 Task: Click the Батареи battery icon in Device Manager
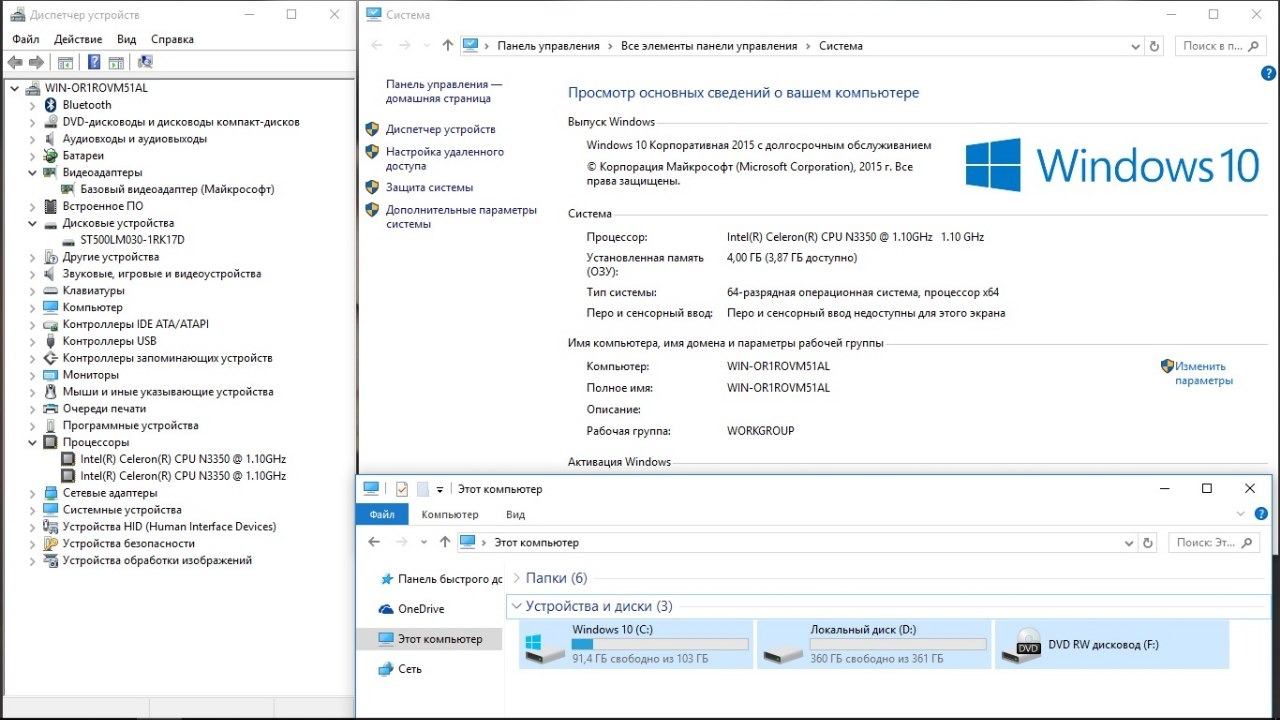[51, 155]
